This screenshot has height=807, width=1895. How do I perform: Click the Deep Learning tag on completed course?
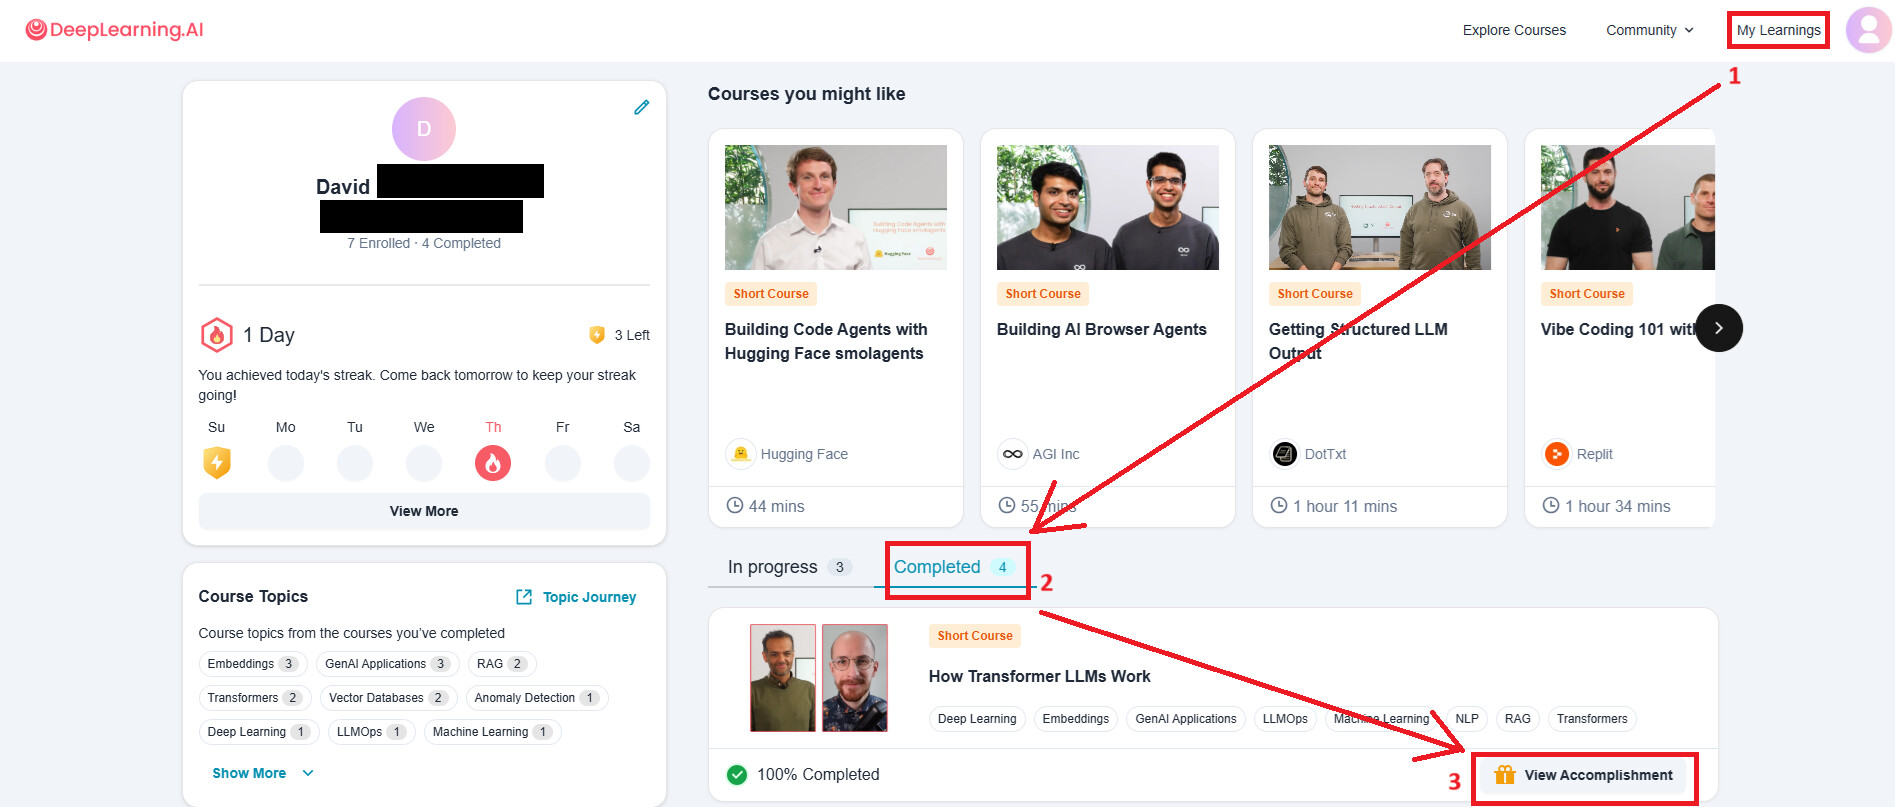(x=977, y=719)
